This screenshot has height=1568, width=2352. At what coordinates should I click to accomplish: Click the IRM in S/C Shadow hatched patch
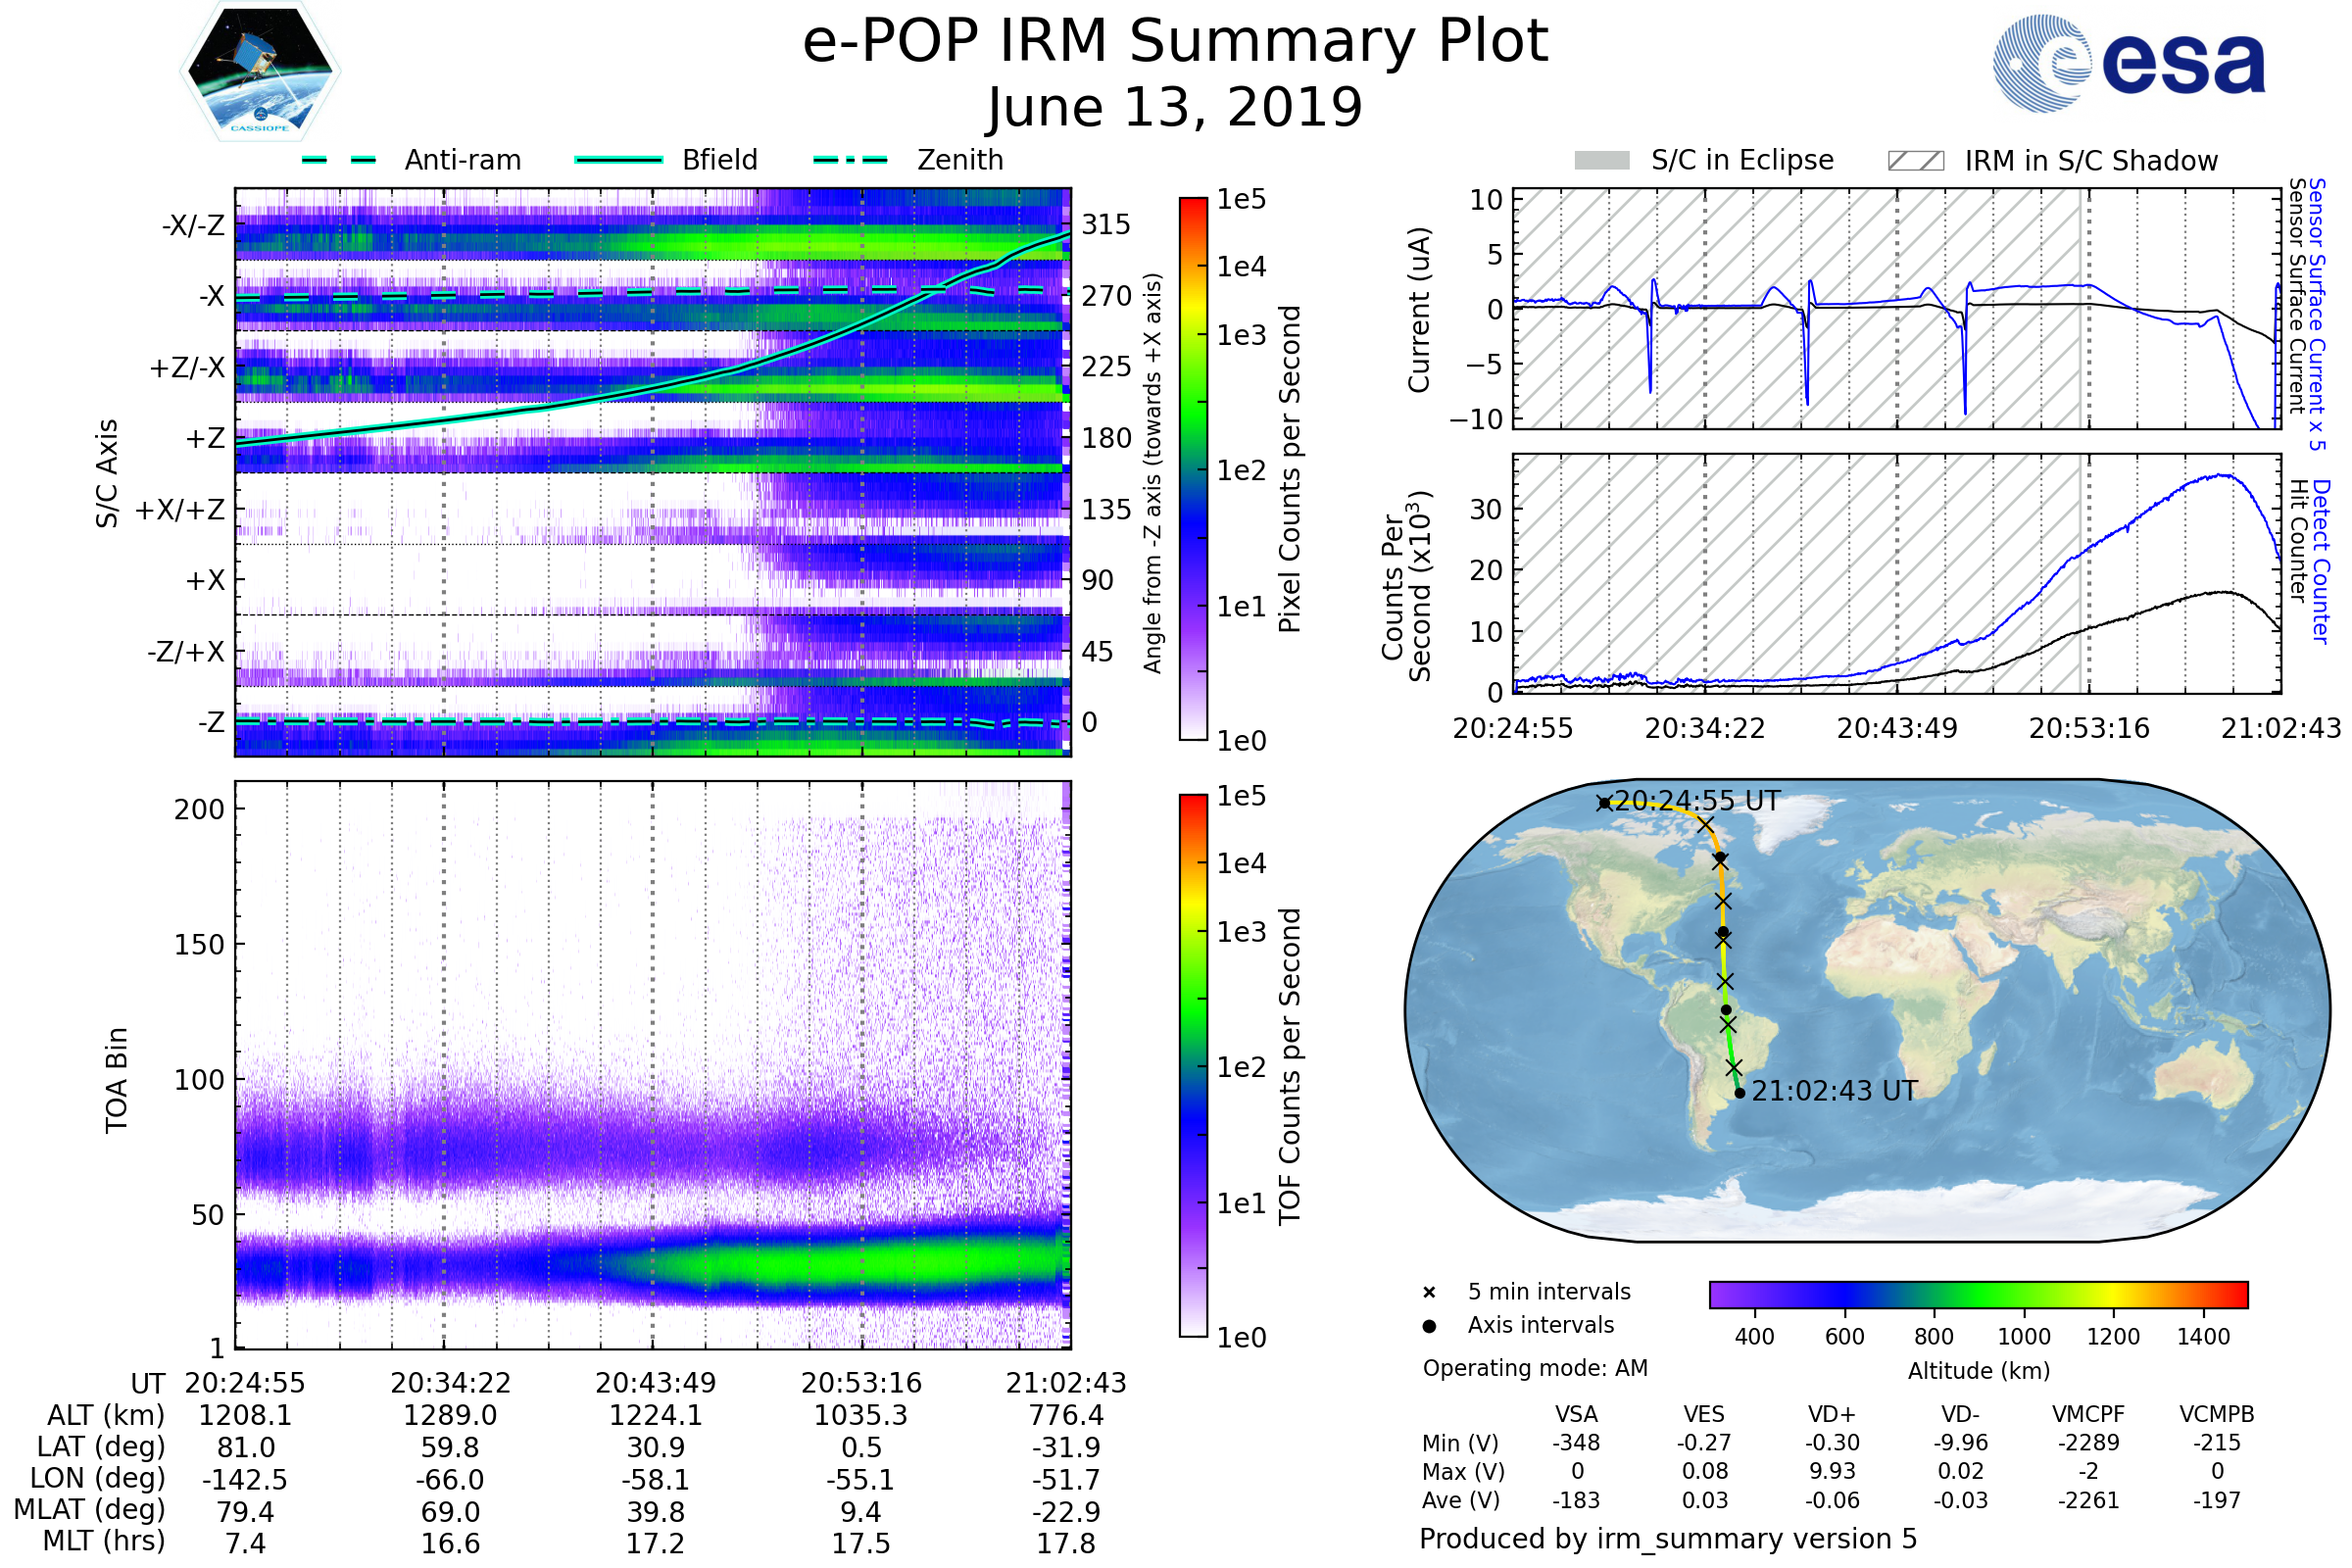coord(1915,161)
